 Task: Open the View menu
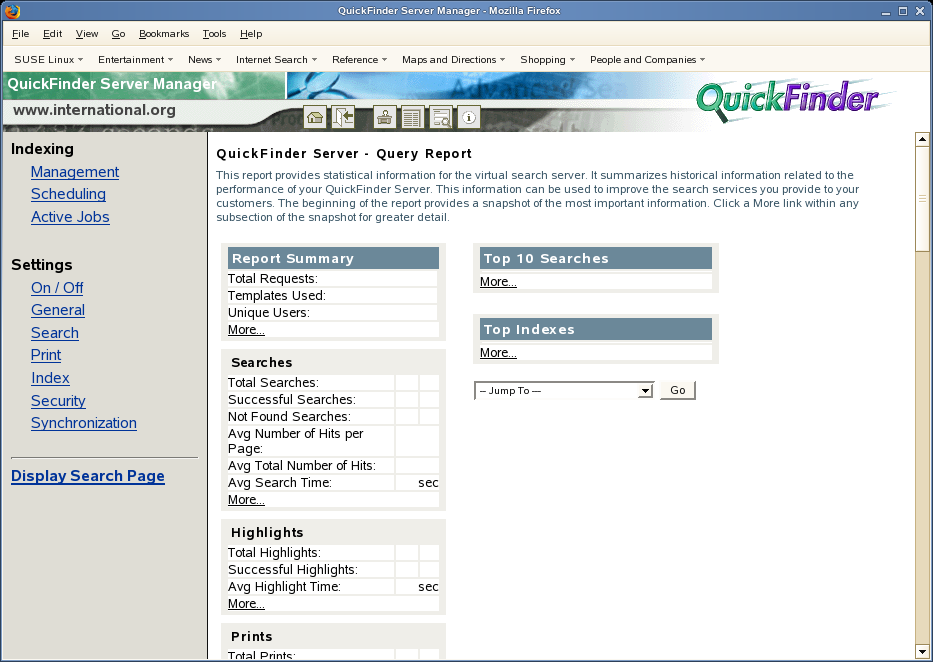tap(87, 34)
